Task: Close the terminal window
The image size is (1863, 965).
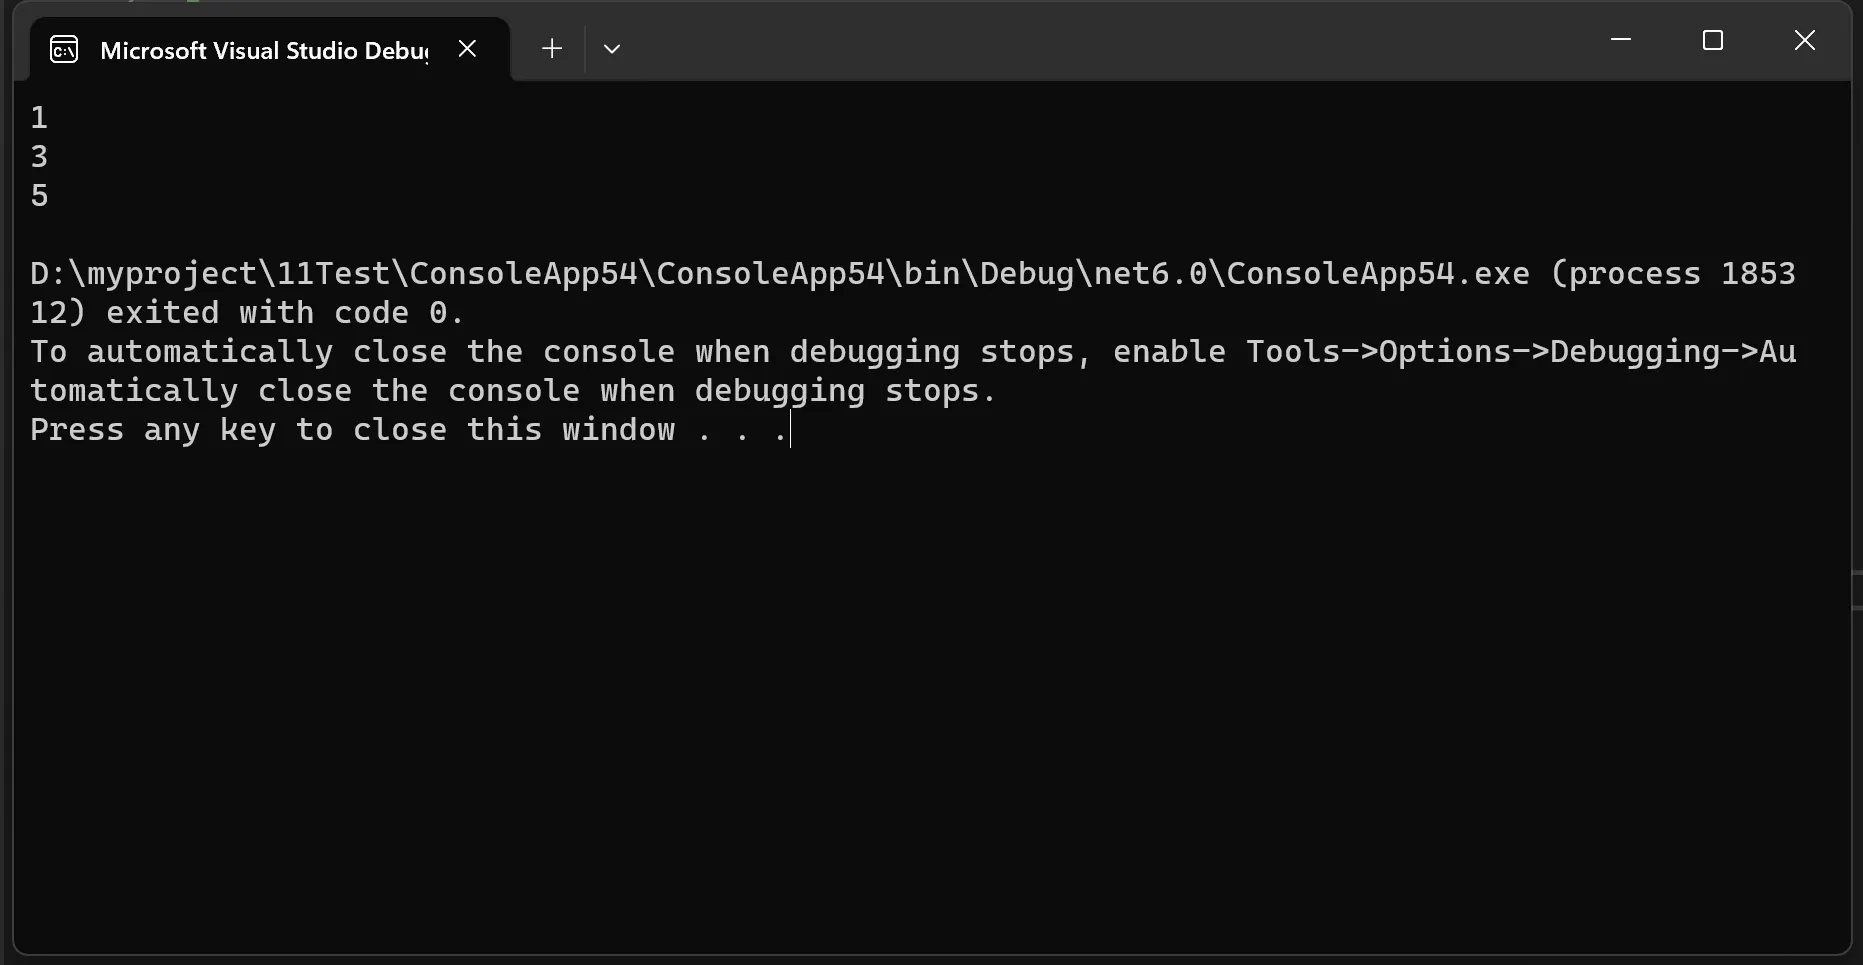Action: [1805, 40]
